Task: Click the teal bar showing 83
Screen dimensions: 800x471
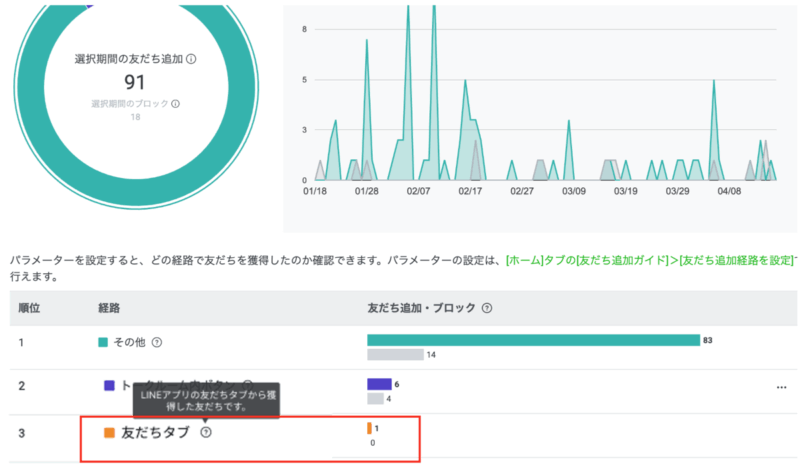Action: (x=534, y=340)
